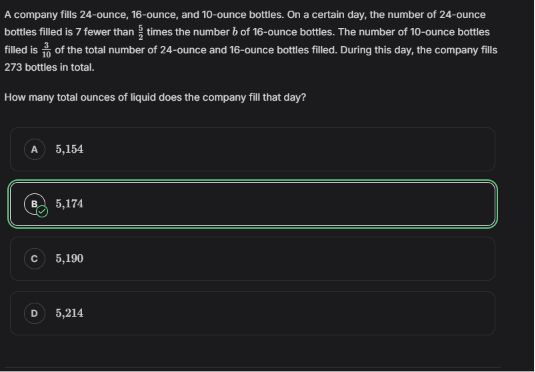Image resolution: width=535 pixels, height=372 pixels.
Task: Click the green checkmark badge on option B
Action: (x=42, y=212)
